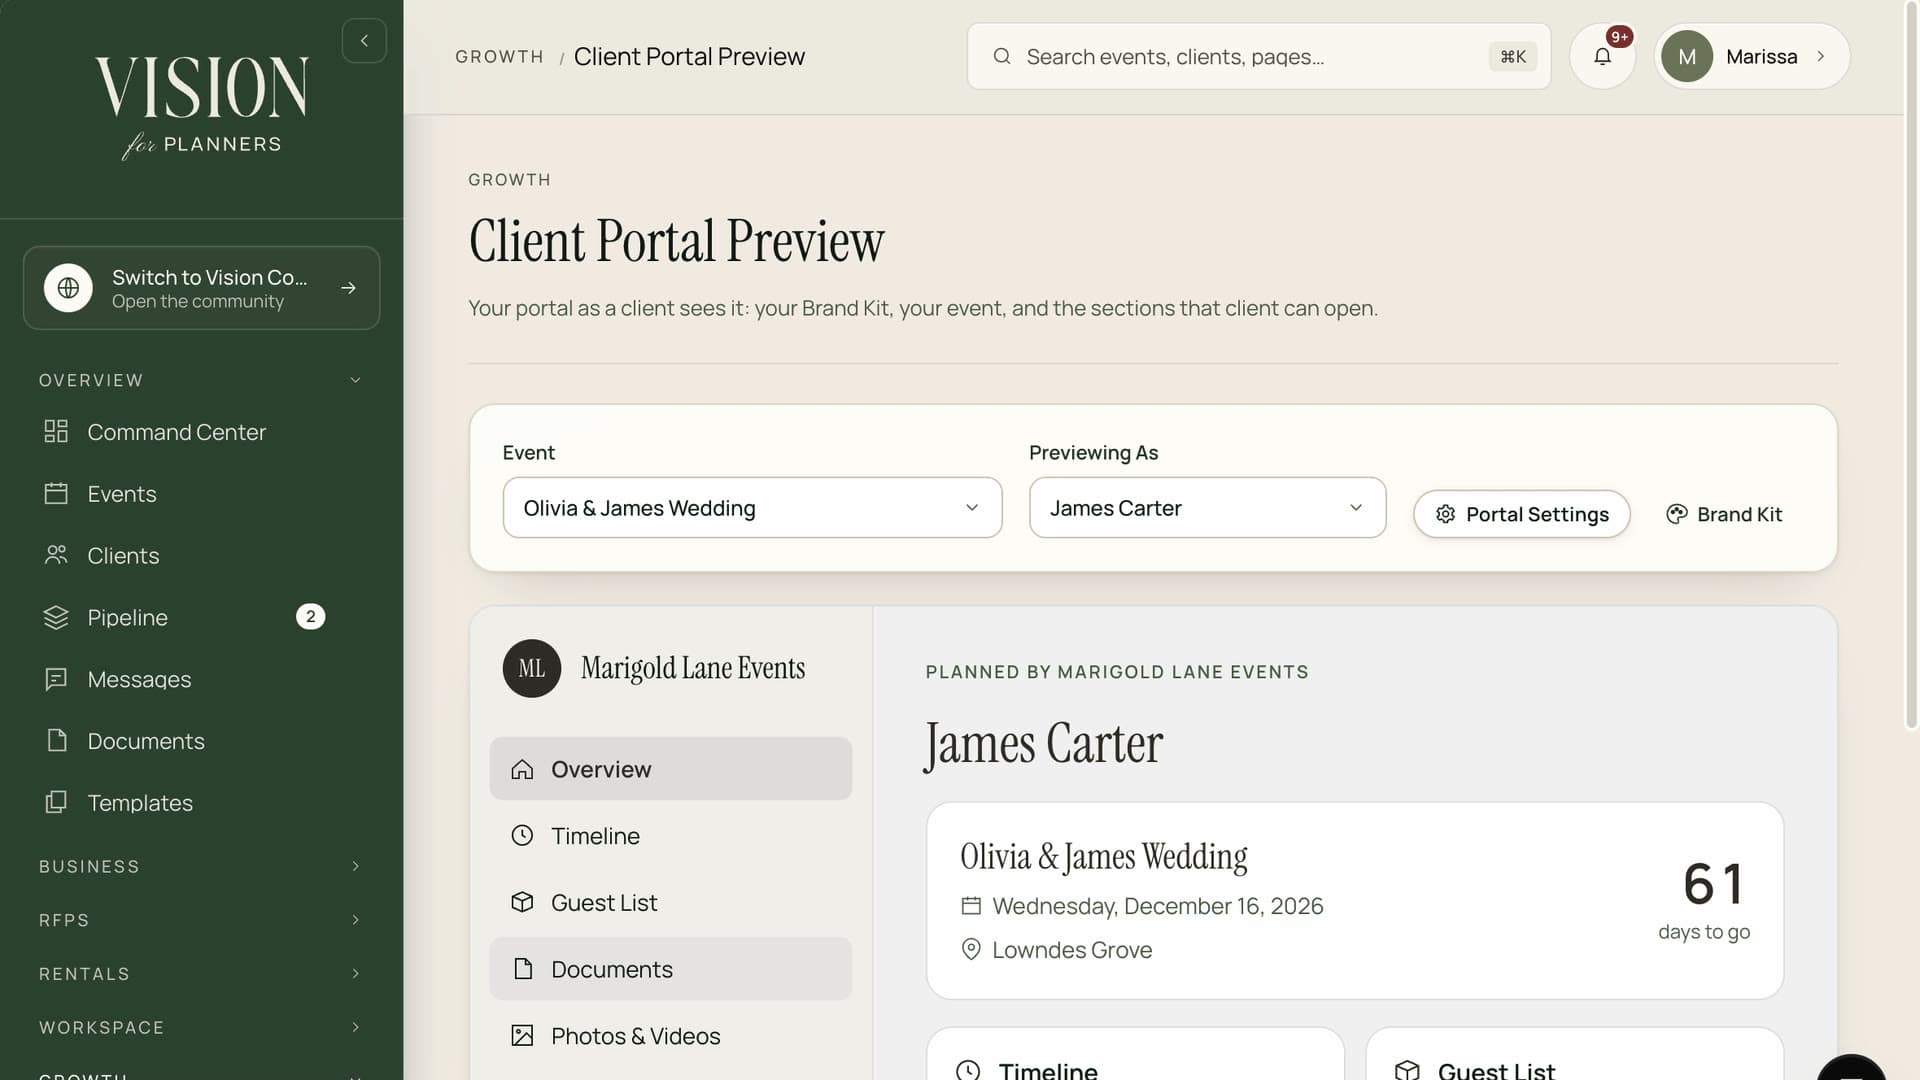Viewport: 1920px width, 1080px height.
Task: Click the sidebar Documents file icon
Action: coord(57,741)
